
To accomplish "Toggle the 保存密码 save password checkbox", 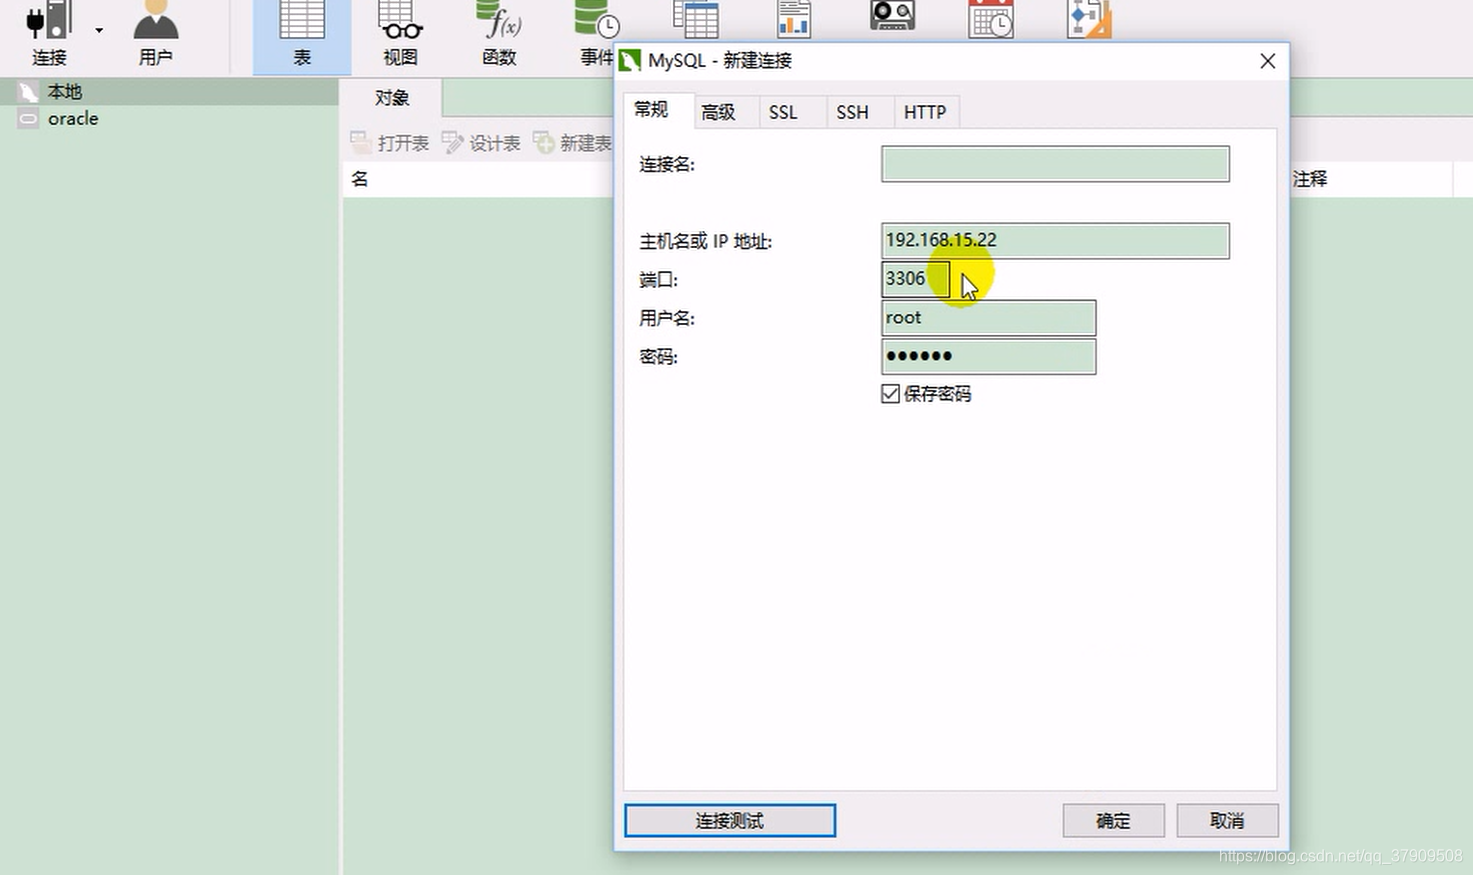I will (x=890, y=394).
